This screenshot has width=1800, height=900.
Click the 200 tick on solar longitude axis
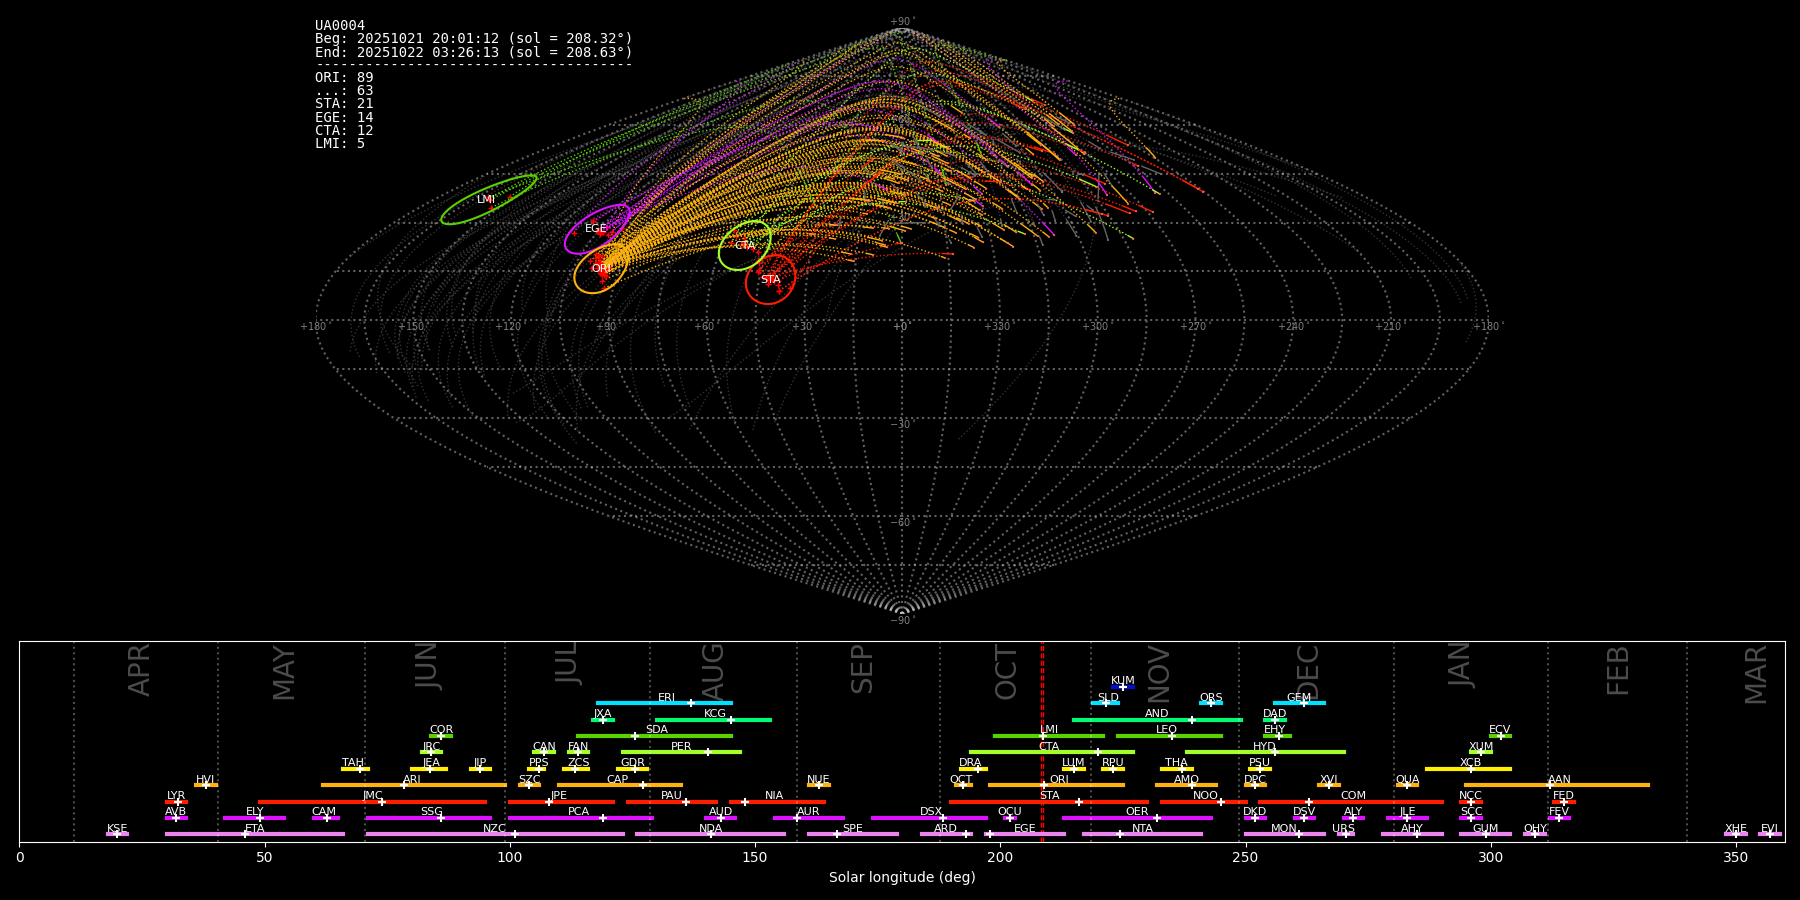coord(1000,858)
